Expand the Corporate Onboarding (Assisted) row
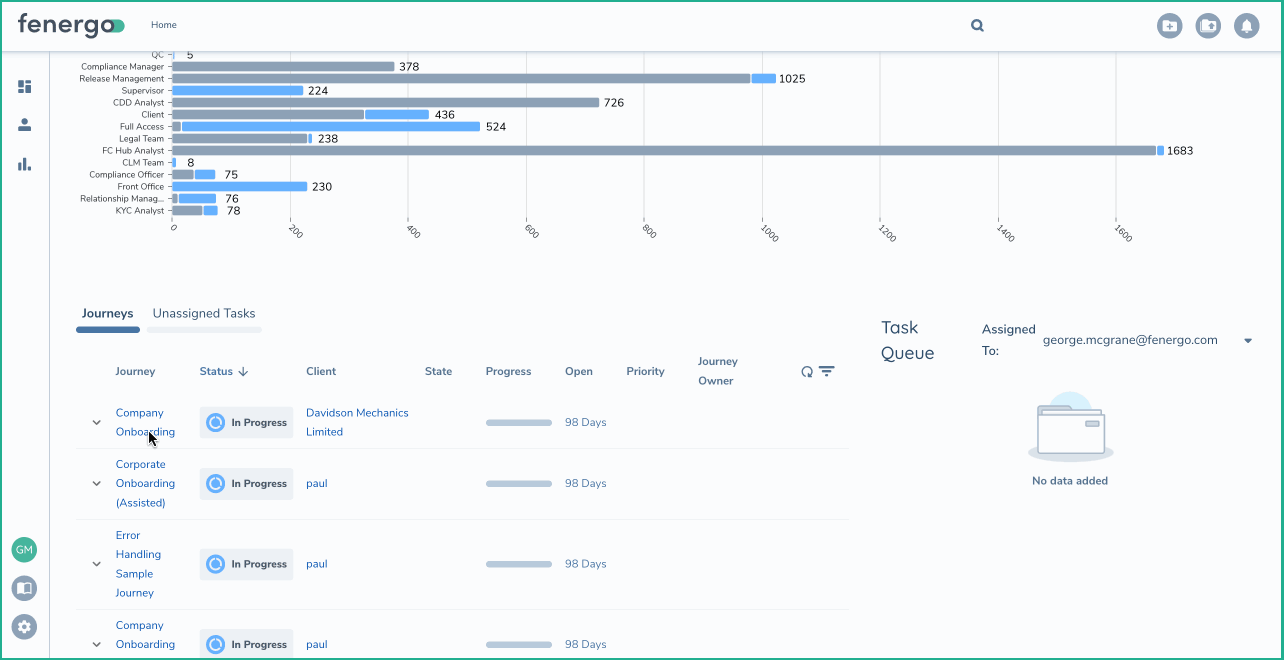The width and height of the screenshot is (1284, 660). coord(97,484)
